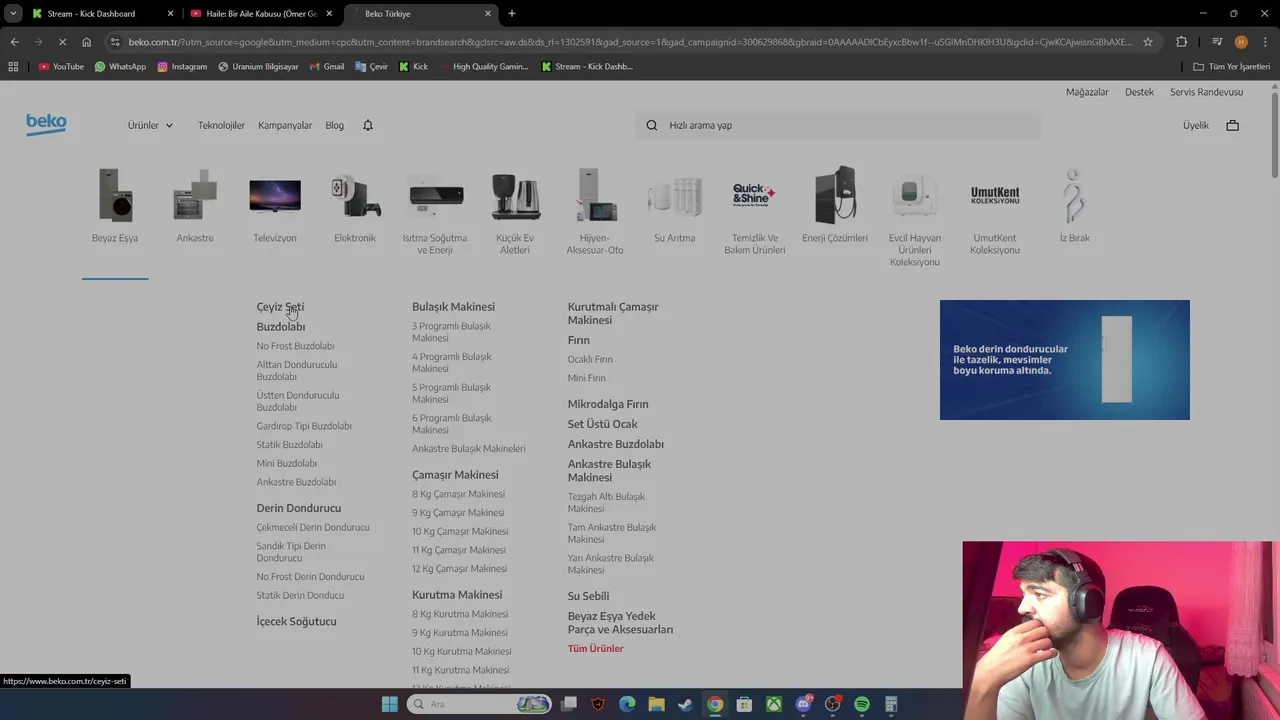Open the Blog menu item
1280x720 pixels.
[334, 125]
